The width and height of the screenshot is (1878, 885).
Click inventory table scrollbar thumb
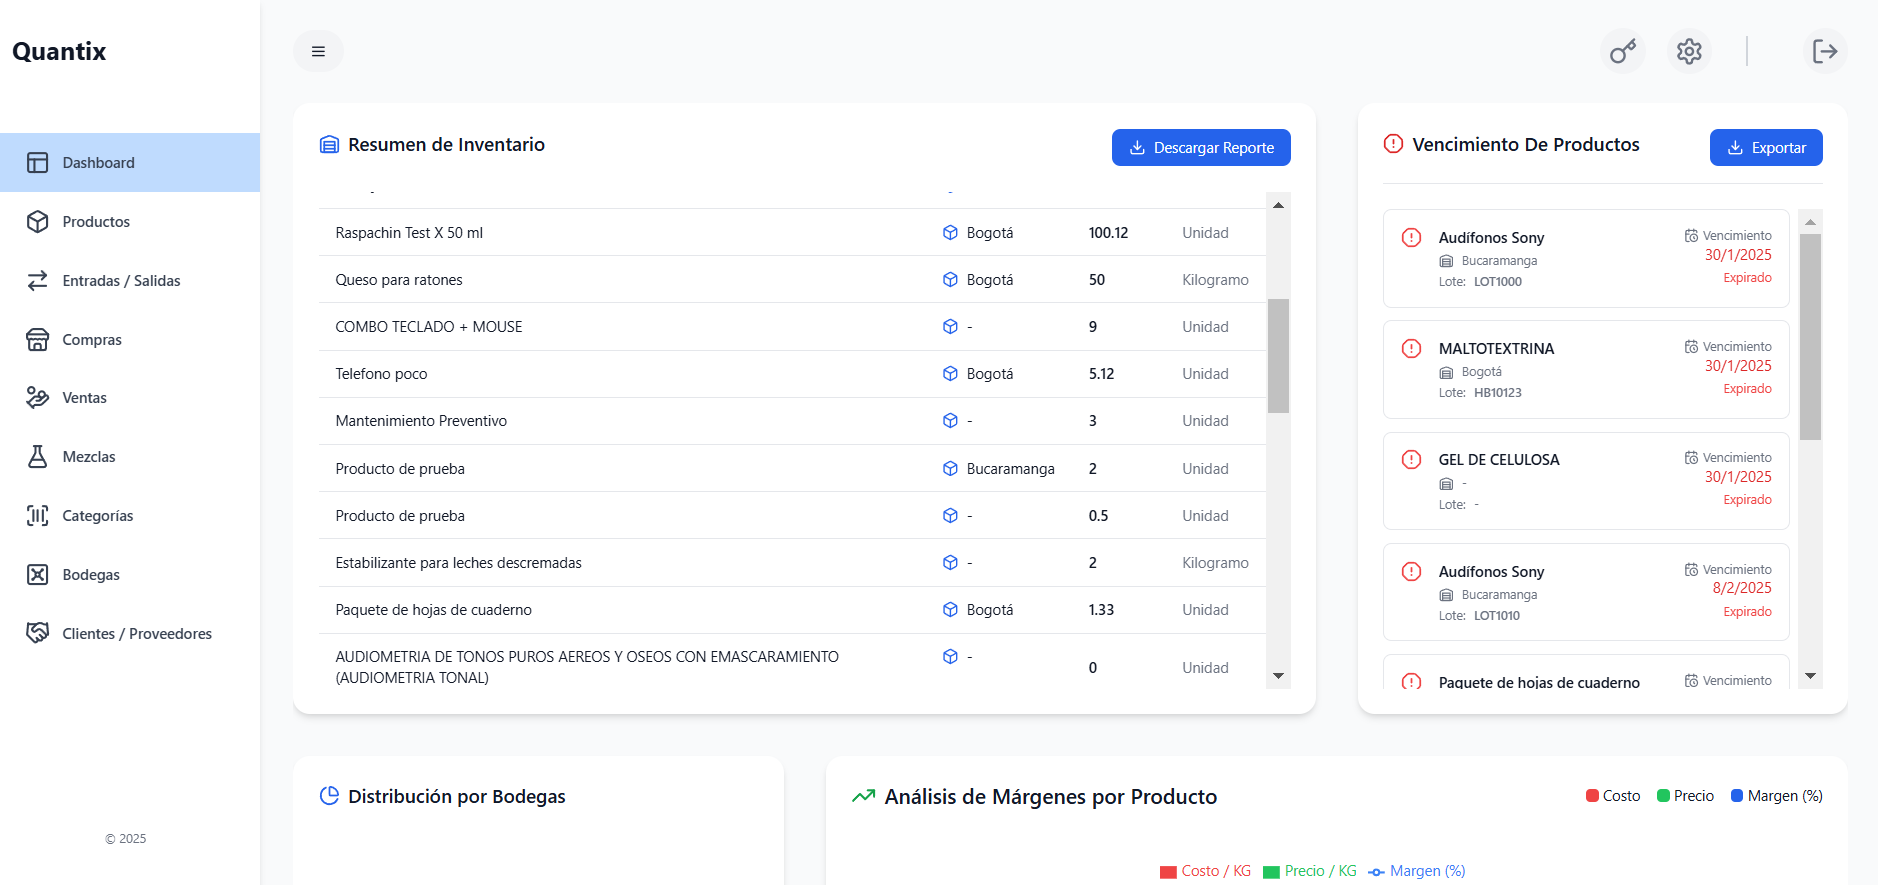[1278, 356]
